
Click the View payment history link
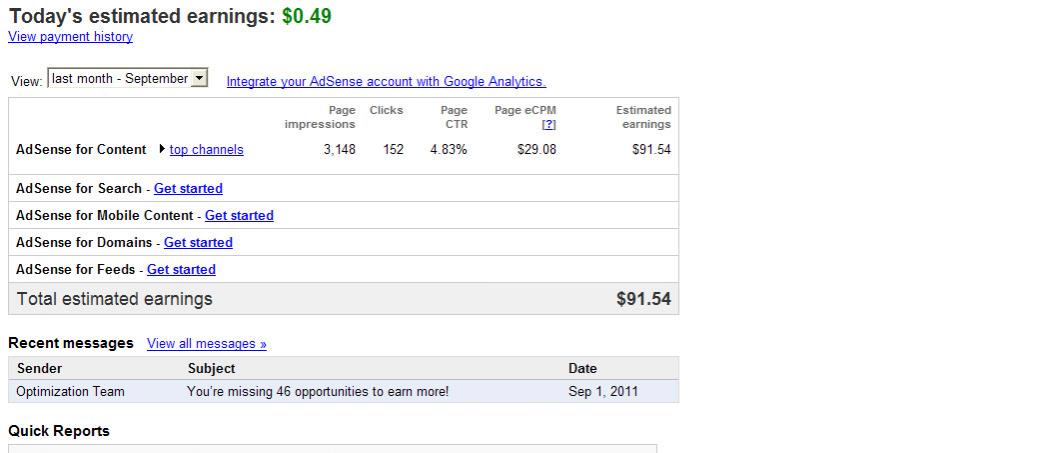[x=70, y=37]
